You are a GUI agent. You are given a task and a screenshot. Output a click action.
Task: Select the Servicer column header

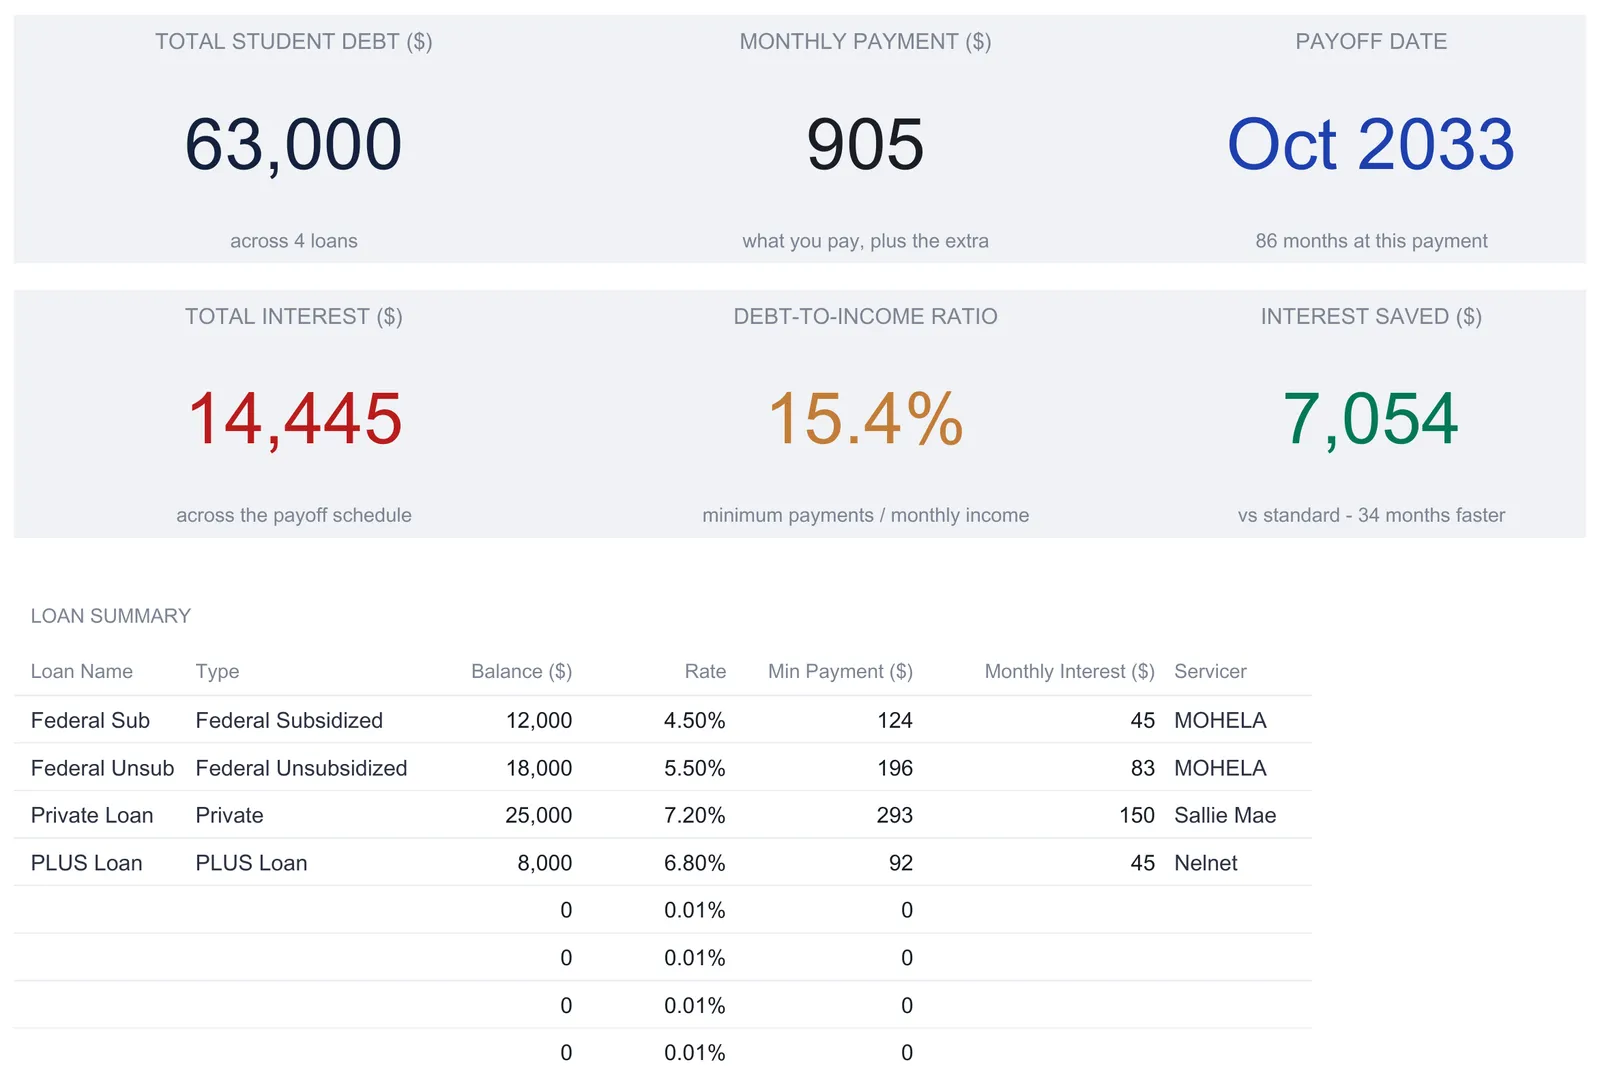click(1210, 671)
